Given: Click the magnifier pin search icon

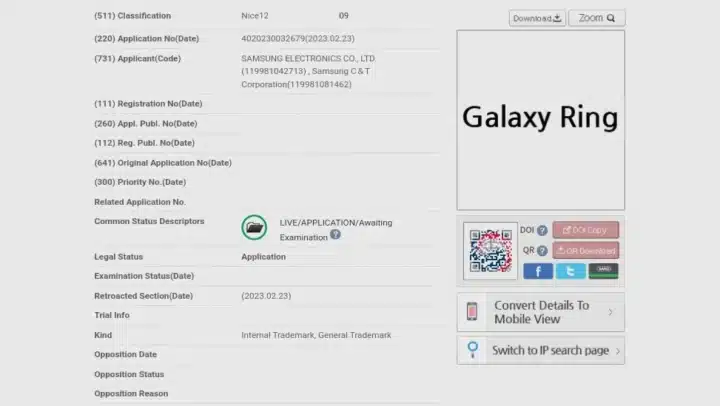Looking at the screenshot, I should [472, 350].
